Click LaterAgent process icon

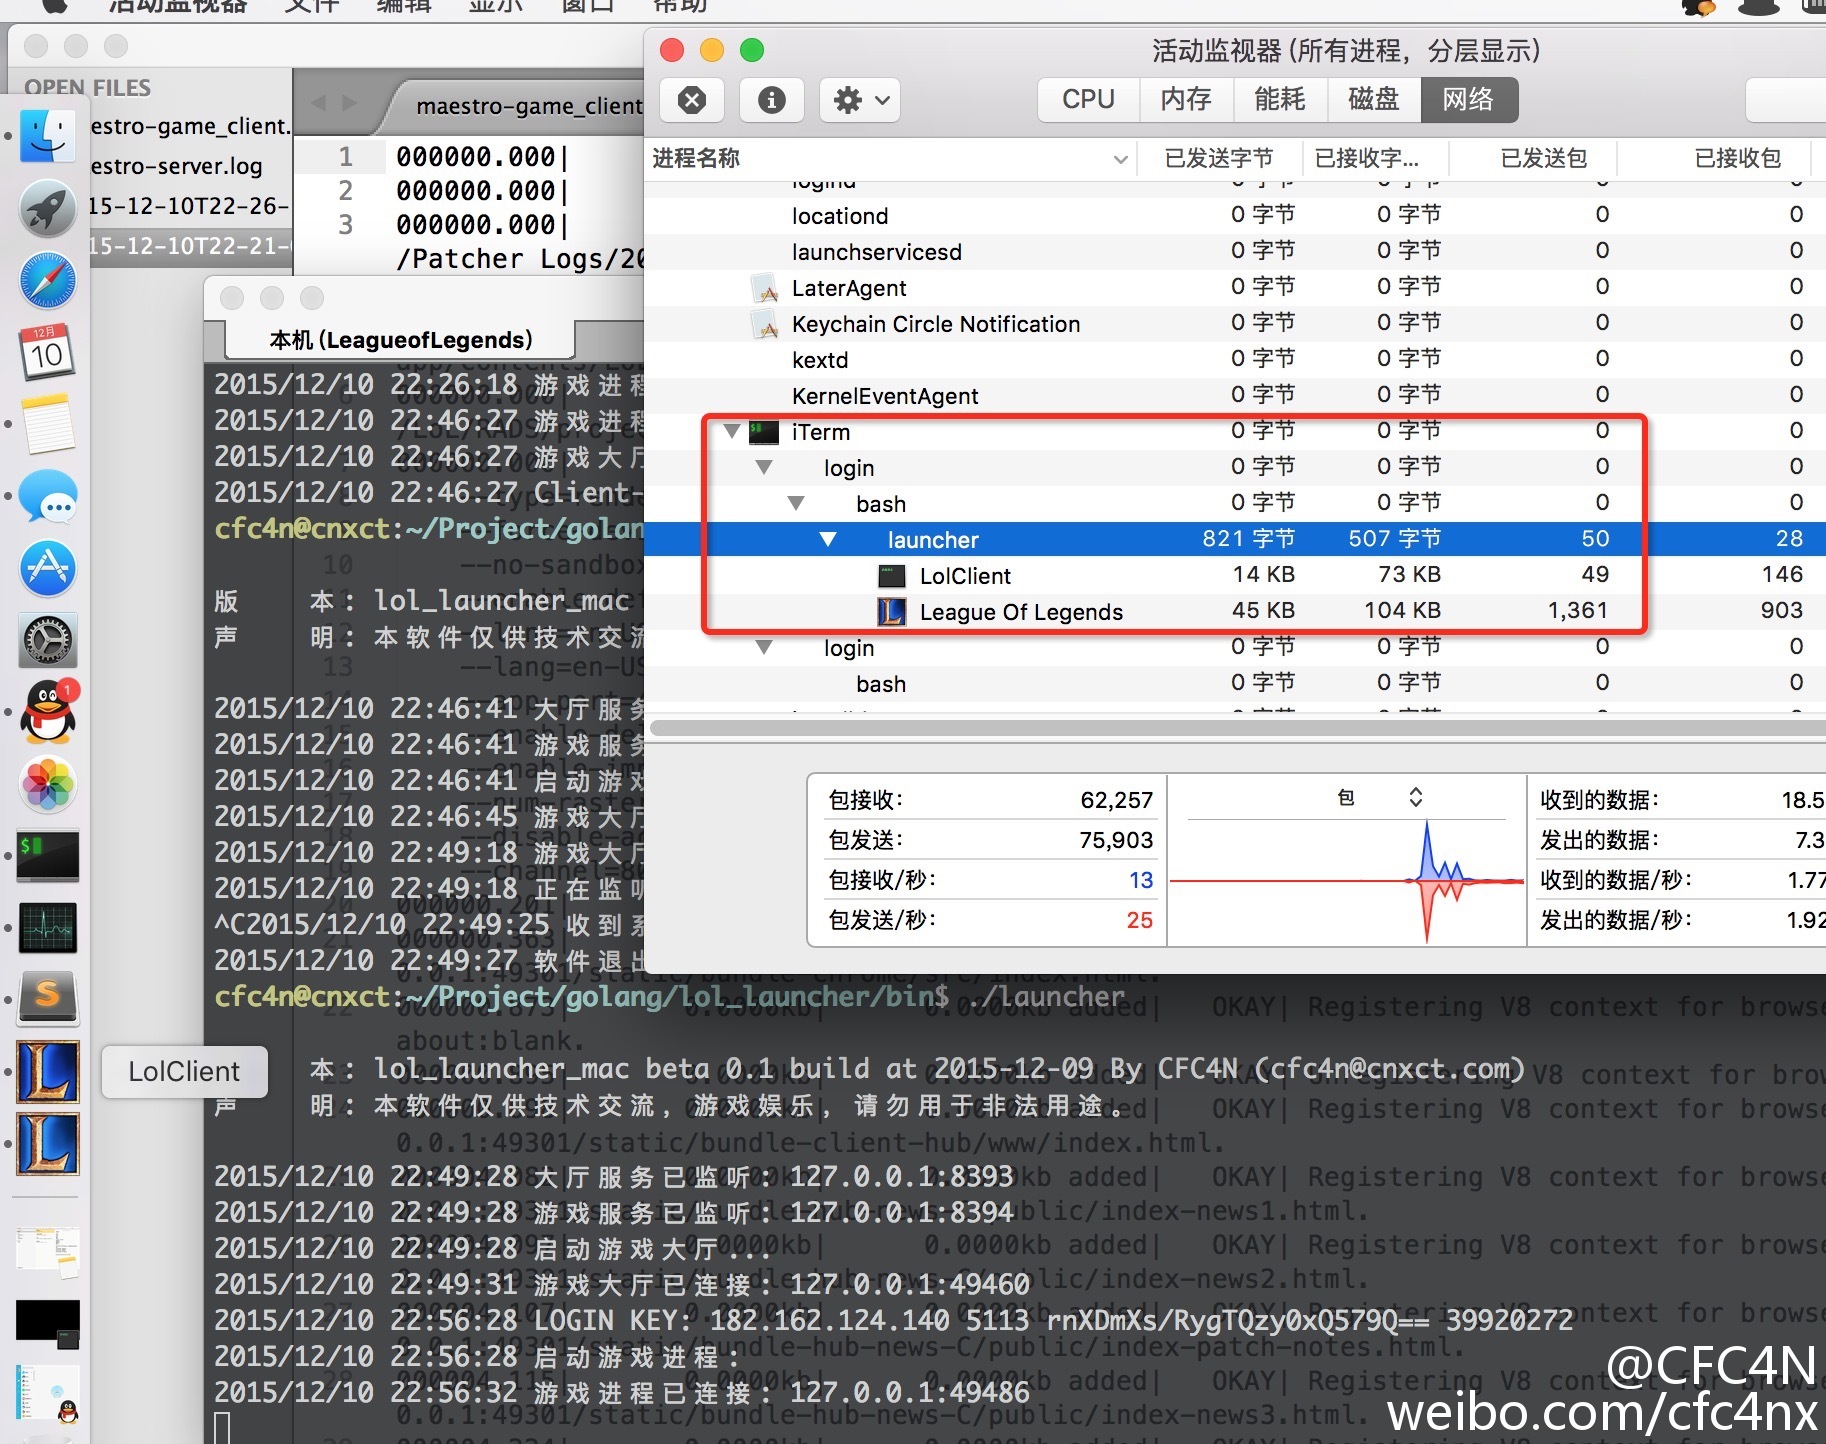[x=764, y=288]
